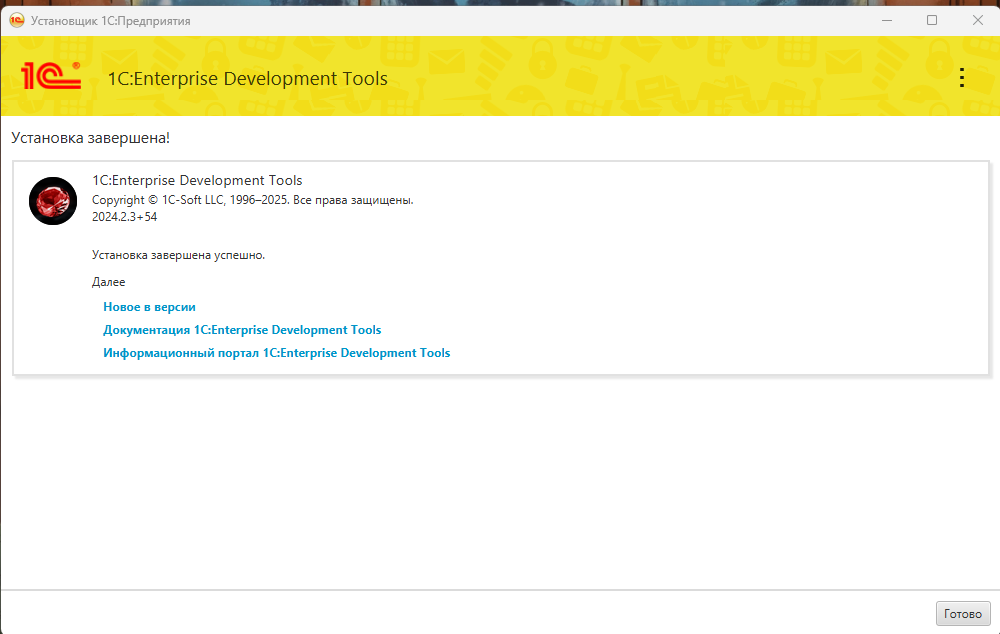Click the "Готово" button

click(x=963, y=614)
